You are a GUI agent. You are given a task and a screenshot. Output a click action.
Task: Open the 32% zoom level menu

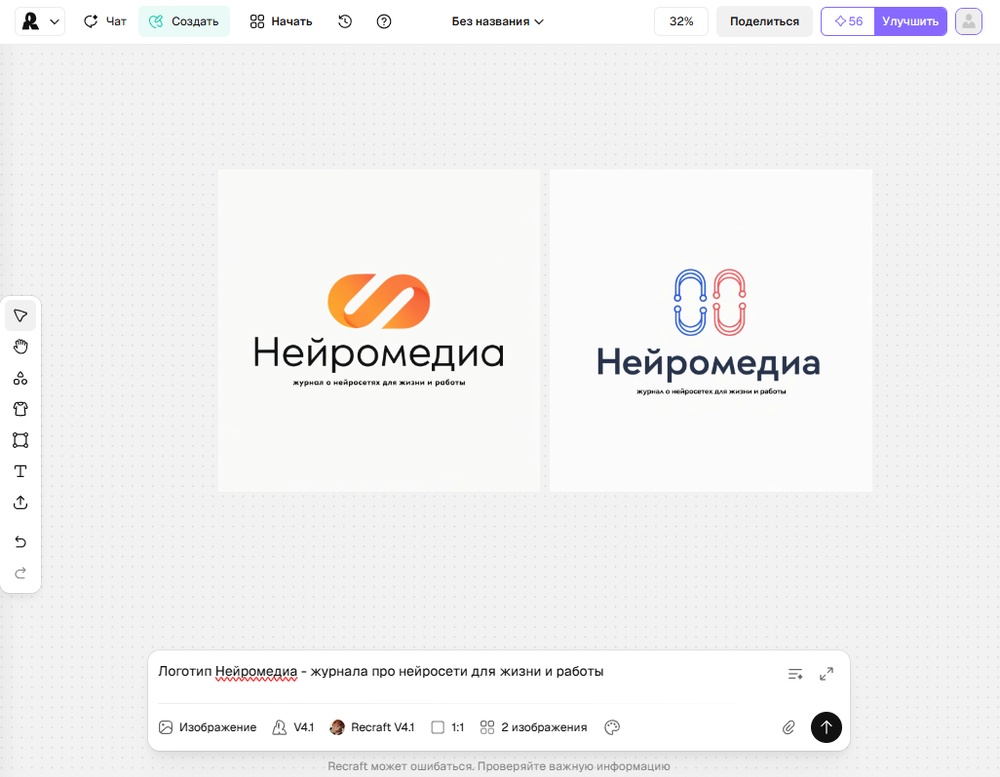[x=681, y=21]
